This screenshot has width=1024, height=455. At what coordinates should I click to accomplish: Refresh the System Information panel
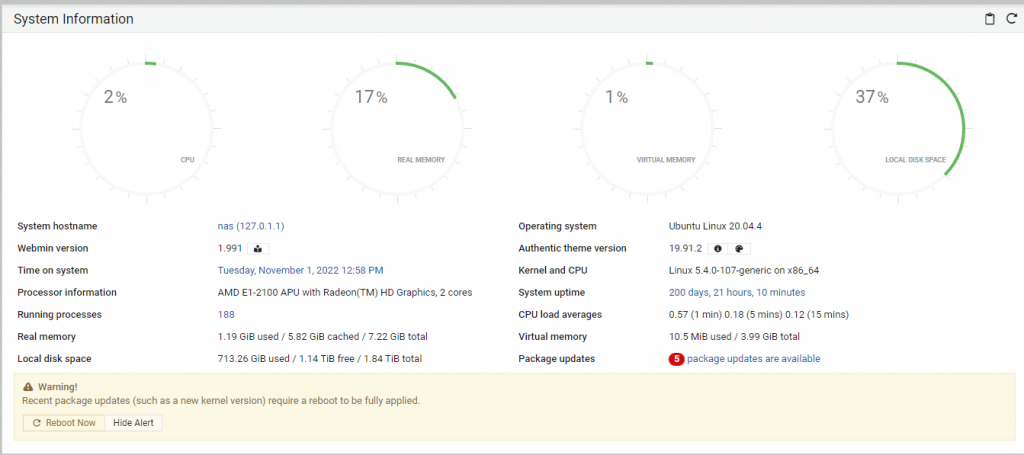tap(1010, 19)
